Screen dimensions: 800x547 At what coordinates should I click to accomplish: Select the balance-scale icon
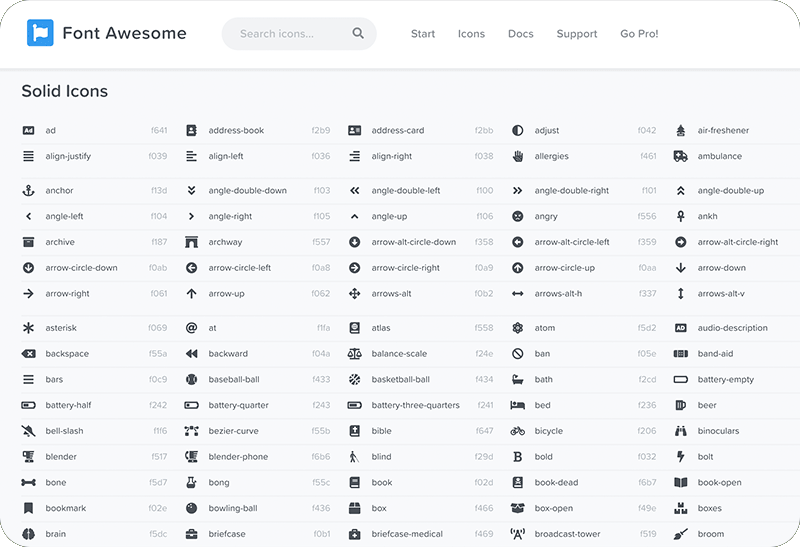tap(355, 354)
